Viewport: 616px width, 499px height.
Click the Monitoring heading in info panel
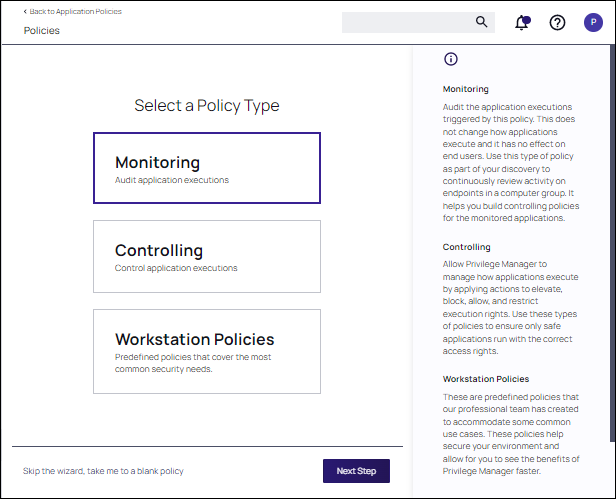pos(466,89)
